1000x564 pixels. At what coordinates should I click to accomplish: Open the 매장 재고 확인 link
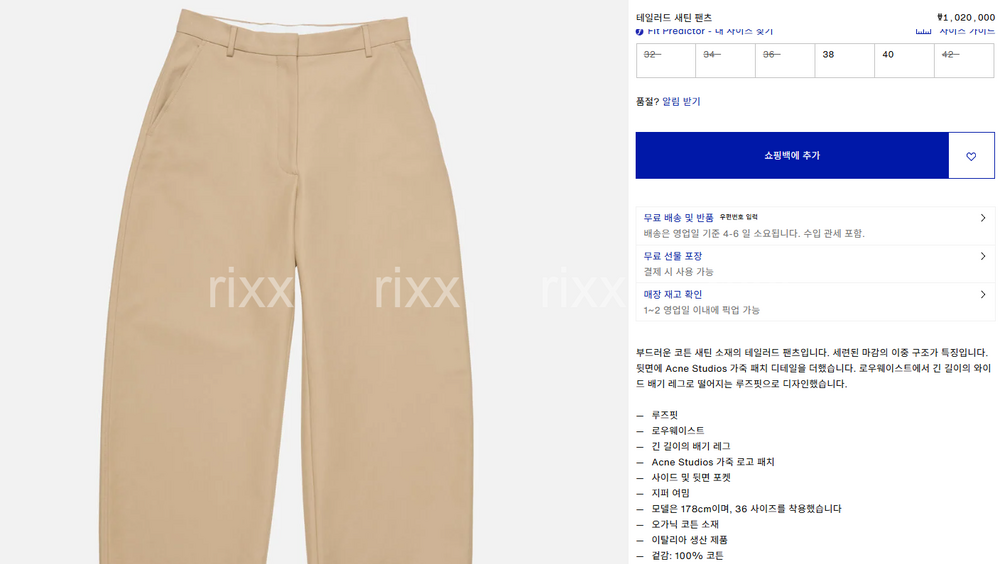tap(672, 294)
